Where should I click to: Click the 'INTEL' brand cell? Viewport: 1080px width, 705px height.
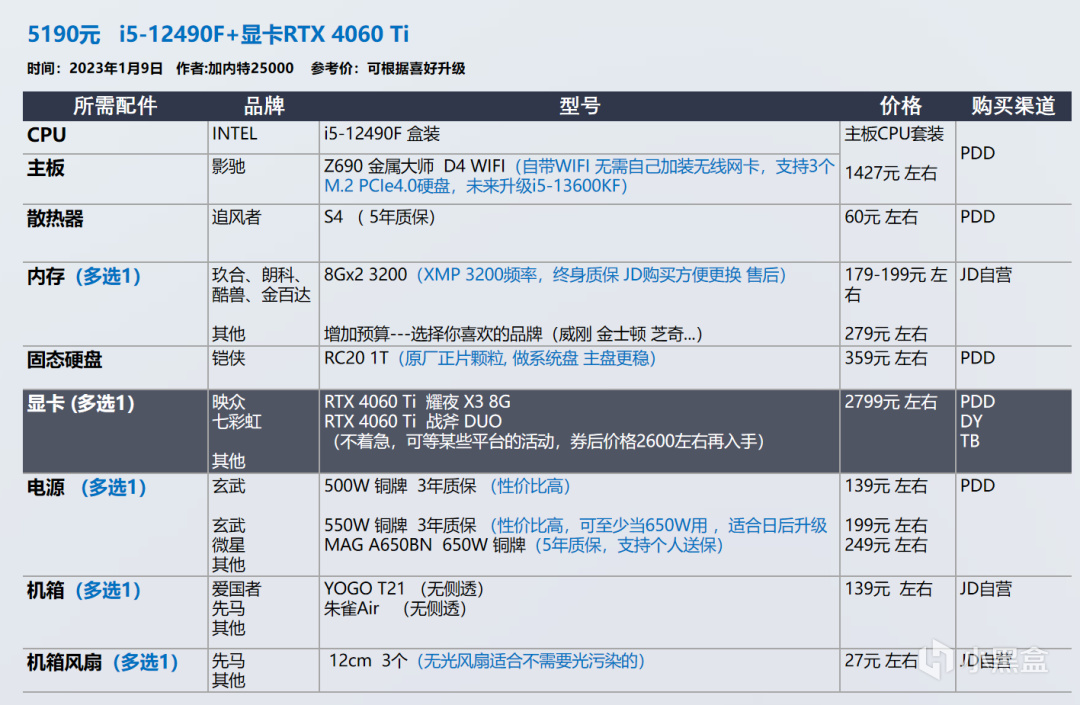[x=234, y=134]
